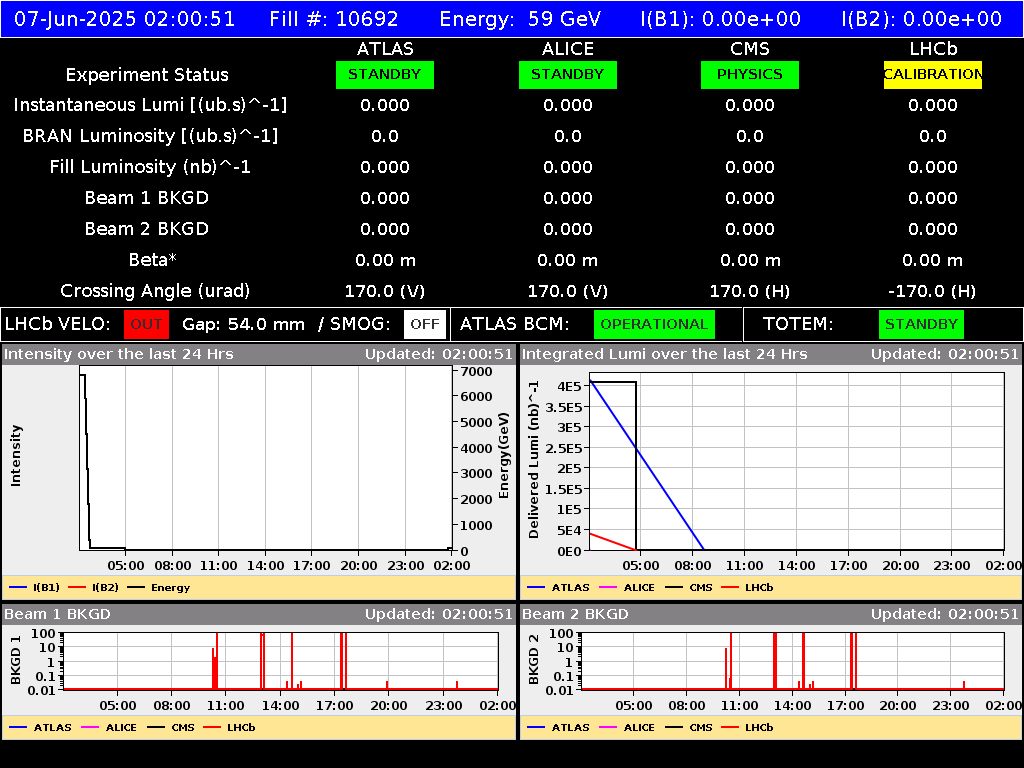The height and width of the screenshot is (768, 1024).
Task: Select ALICE crossing angle 170.0 (V)
Action: pos(568,291)
